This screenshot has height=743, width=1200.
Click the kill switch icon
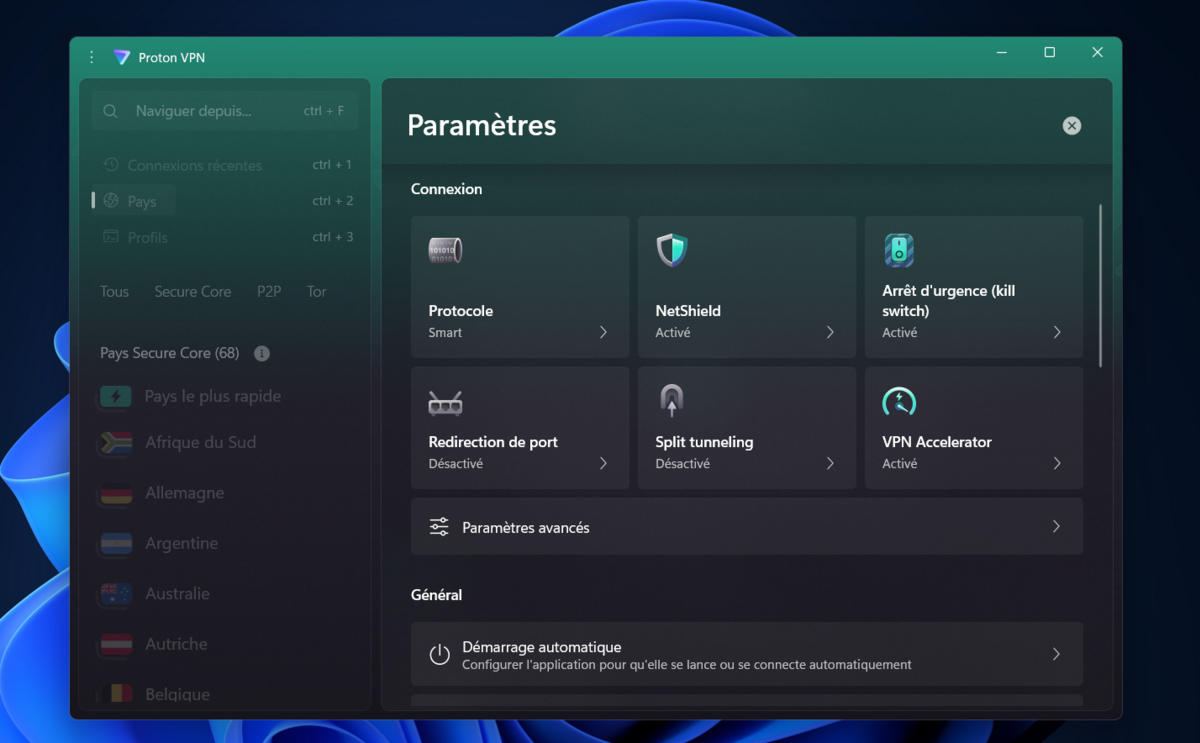(x=899, y=250)
